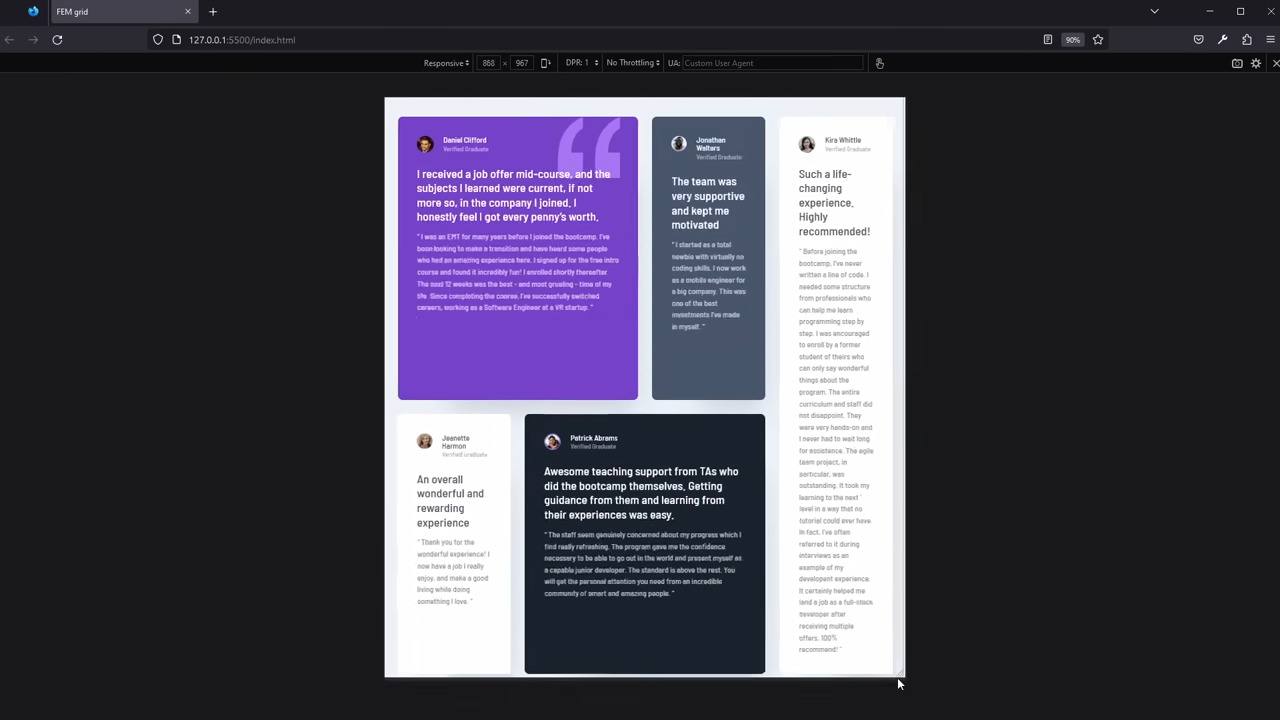Toggle reader view icon
Image resolution: width=1280 pixels, height=720 pixels.
1048,40
